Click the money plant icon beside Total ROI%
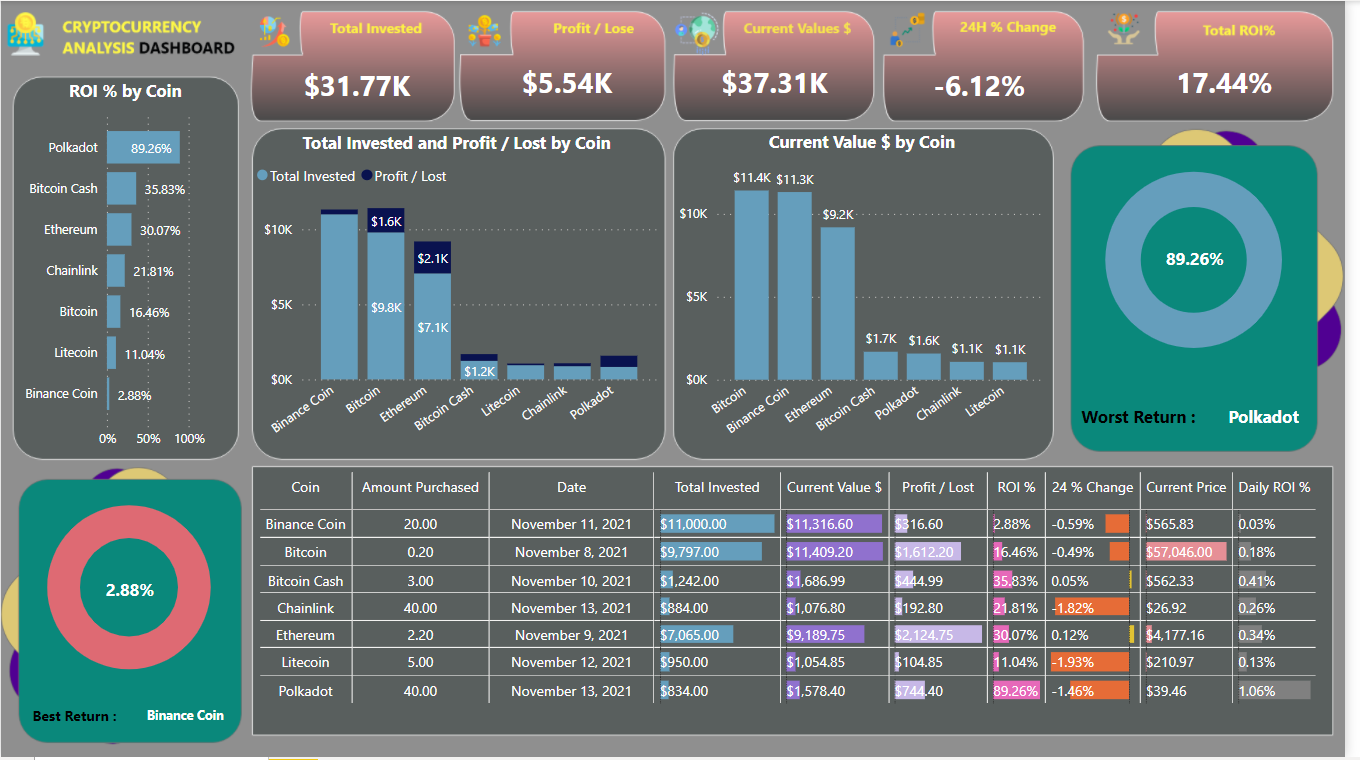Screen dimensions: 1360x760 [x=1125, y=29]
